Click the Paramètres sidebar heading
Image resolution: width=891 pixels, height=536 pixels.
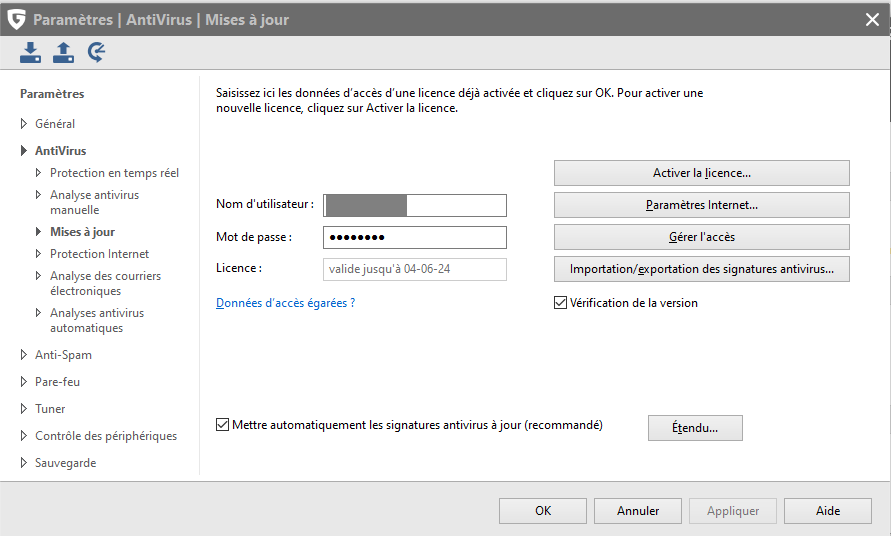click(x=52, y=94)
